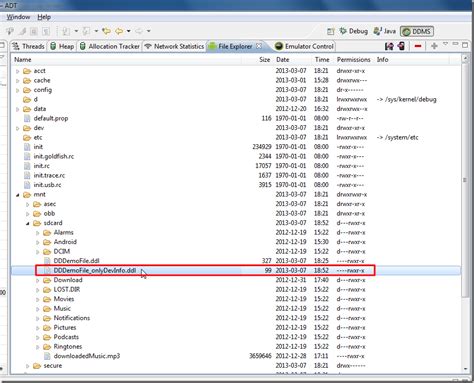474x383 pixels.
Task: Collapse the sdcard folder
Action: click(x=28, y=223)
